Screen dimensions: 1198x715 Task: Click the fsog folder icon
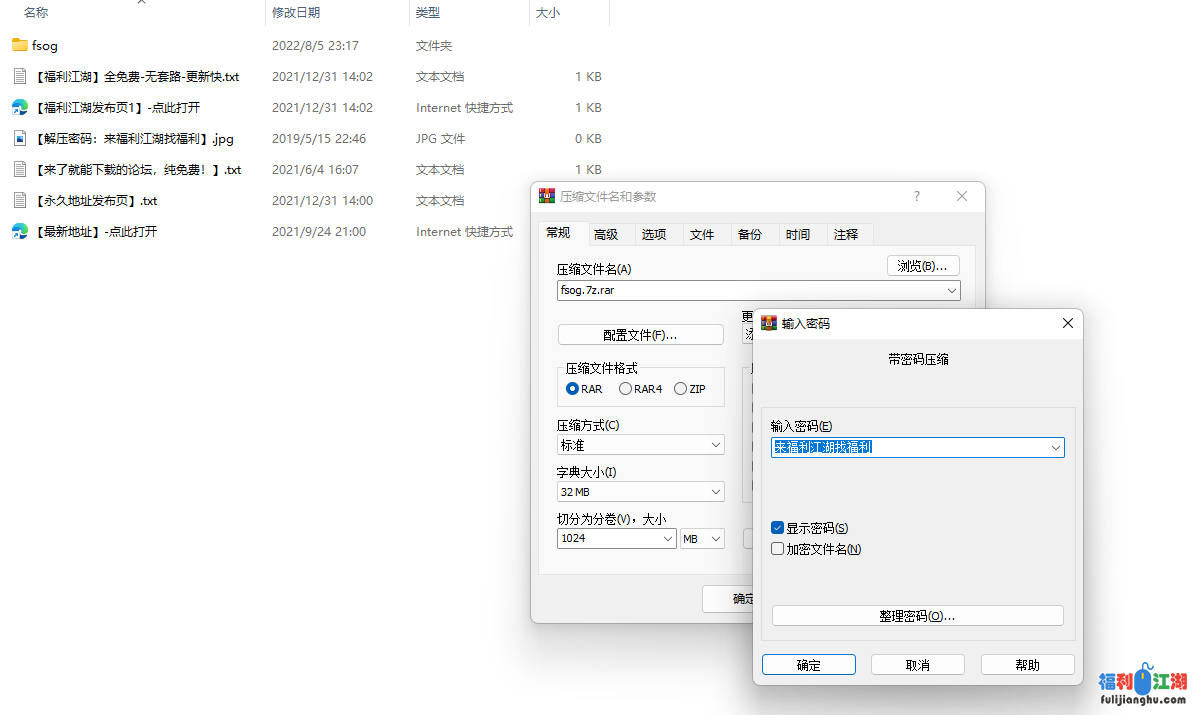(x=19, y=45)
